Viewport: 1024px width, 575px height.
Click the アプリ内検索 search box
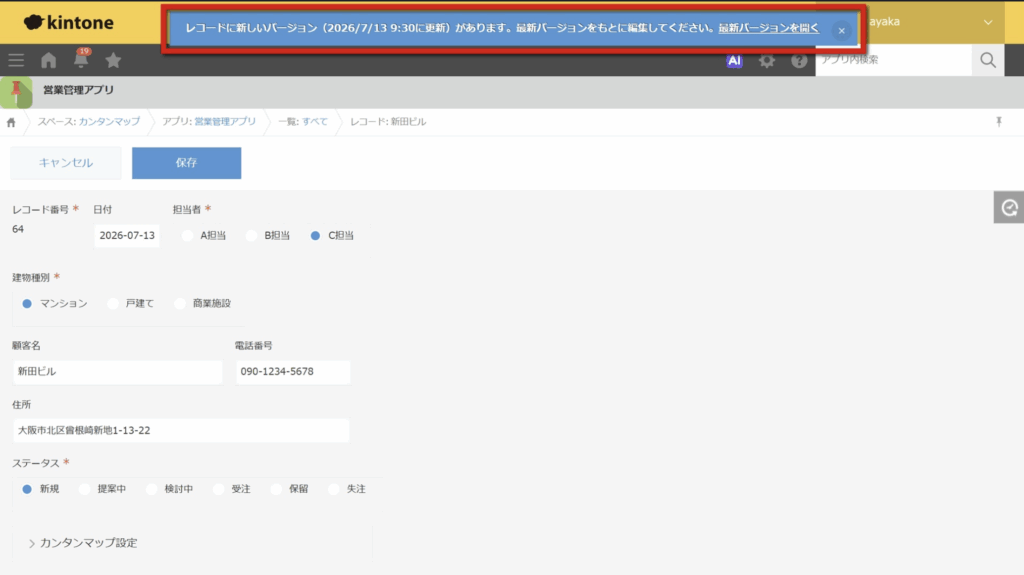coord(893,60)
